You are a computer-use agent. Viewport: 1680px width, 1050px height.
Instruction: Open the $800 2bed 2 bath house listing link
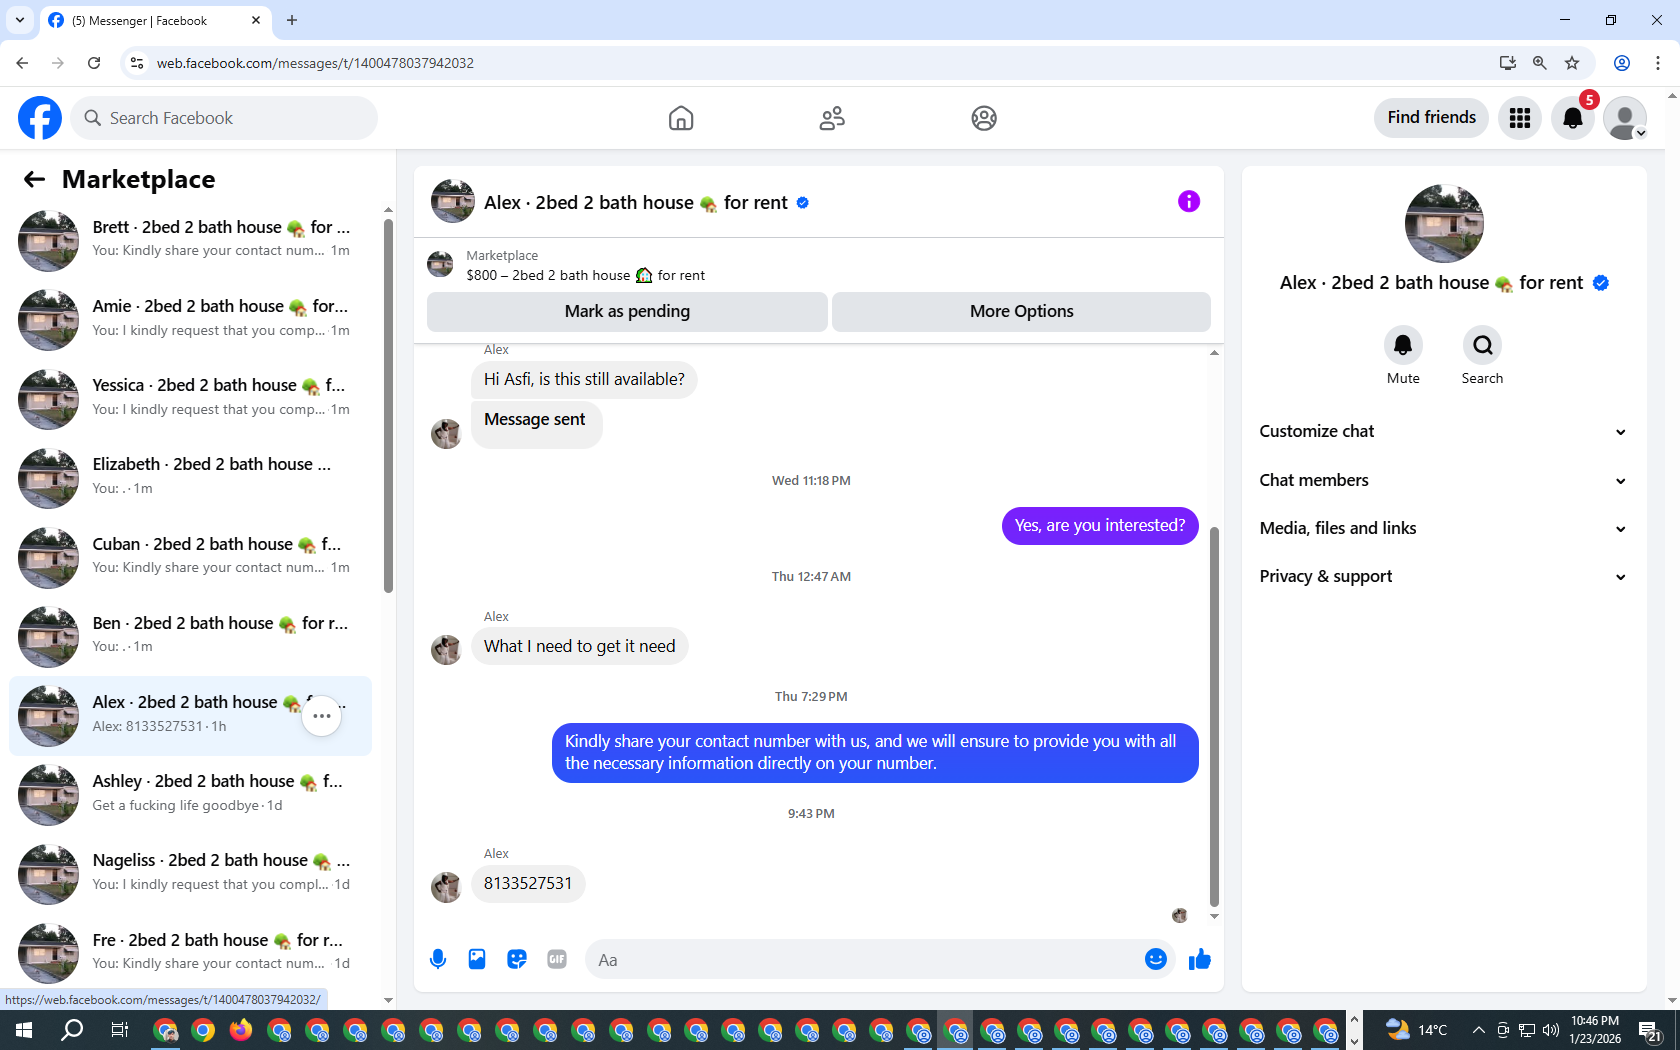(x=585, y=275)
